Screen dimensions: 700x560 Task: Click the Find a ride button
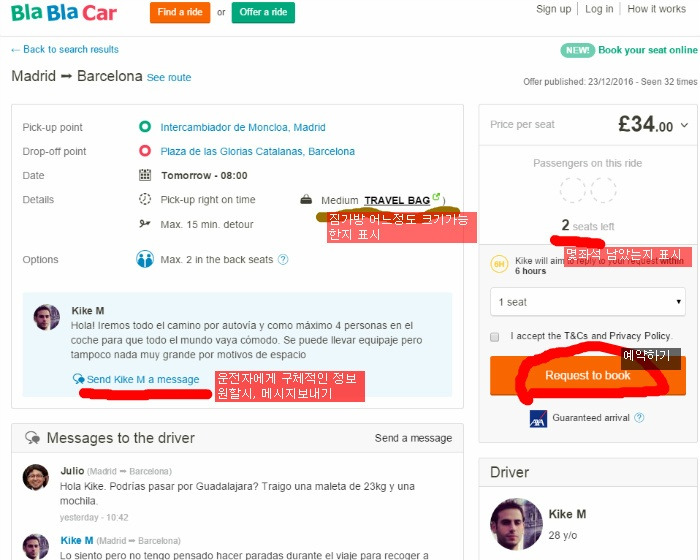click(x=180, y=12)
